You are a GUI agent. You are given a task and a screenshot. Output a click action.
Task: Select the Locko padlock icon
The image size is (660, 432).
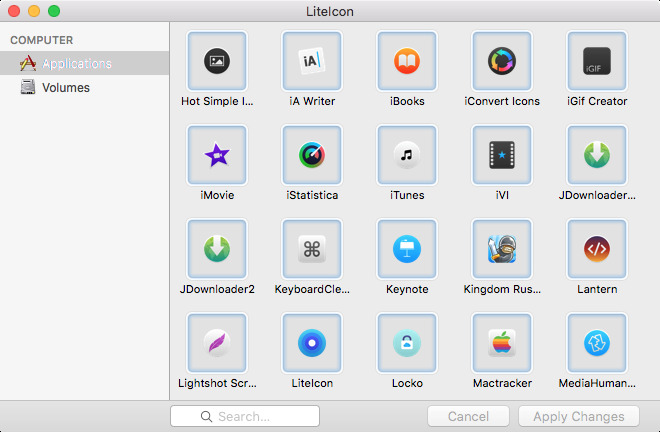[x=407, y=343]
